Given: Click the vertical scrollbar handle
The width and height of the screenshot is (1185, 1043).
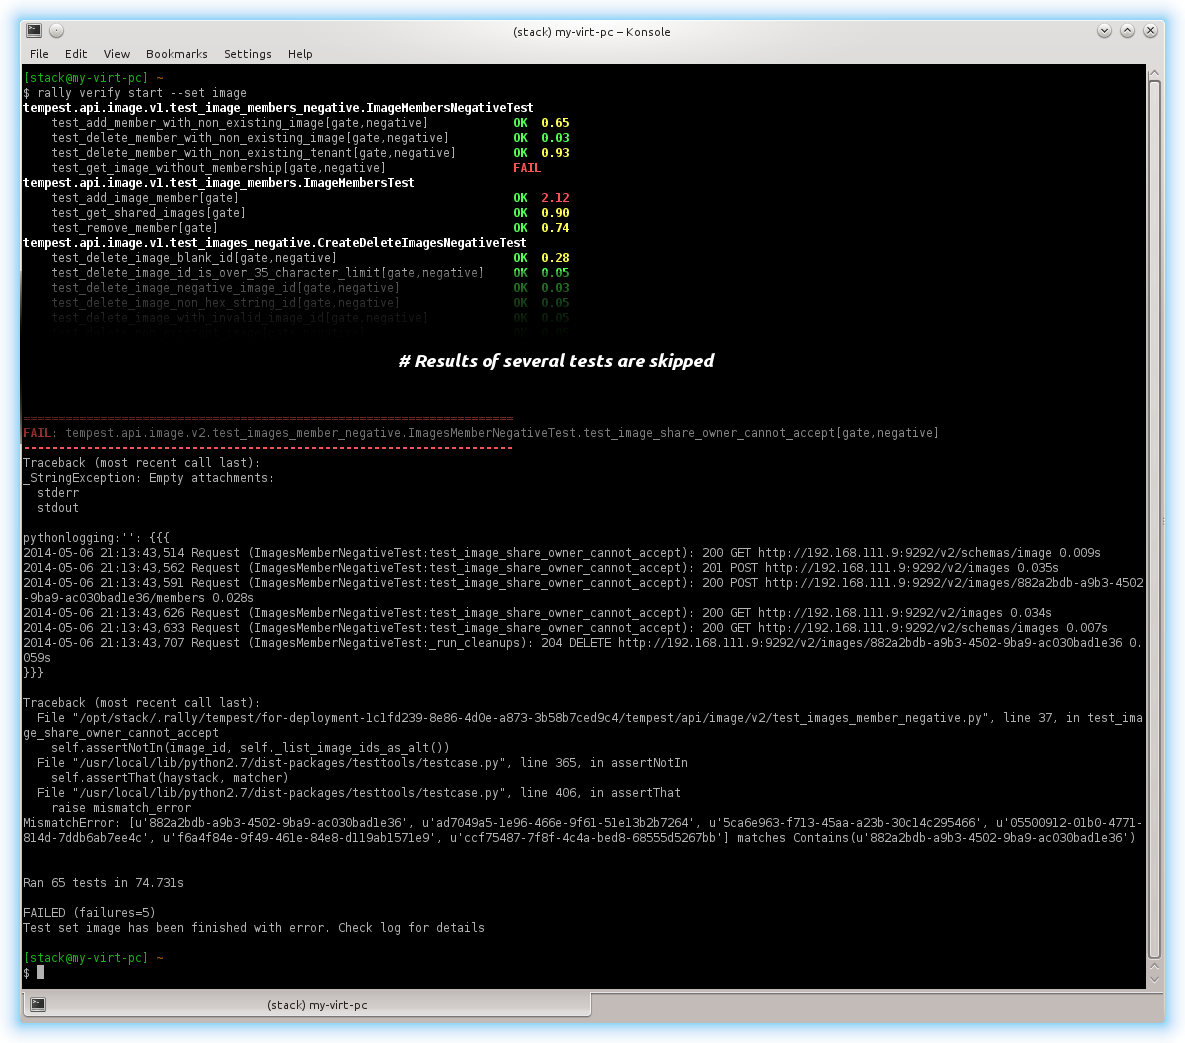Looking at the screenshot, I should (x=1154, y=518).
